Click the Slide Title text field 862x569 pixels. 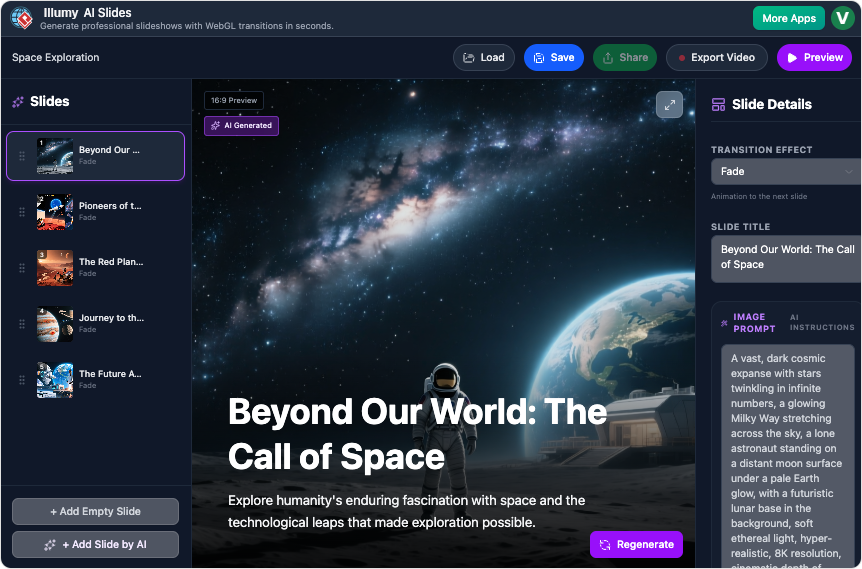click(786, 258)
